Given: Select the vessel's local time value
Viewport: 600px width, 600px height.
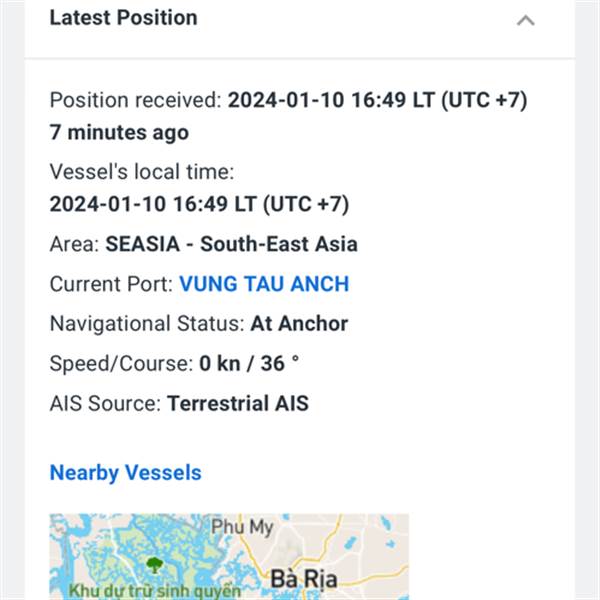Looking at the screenshot, I should 199,204.
